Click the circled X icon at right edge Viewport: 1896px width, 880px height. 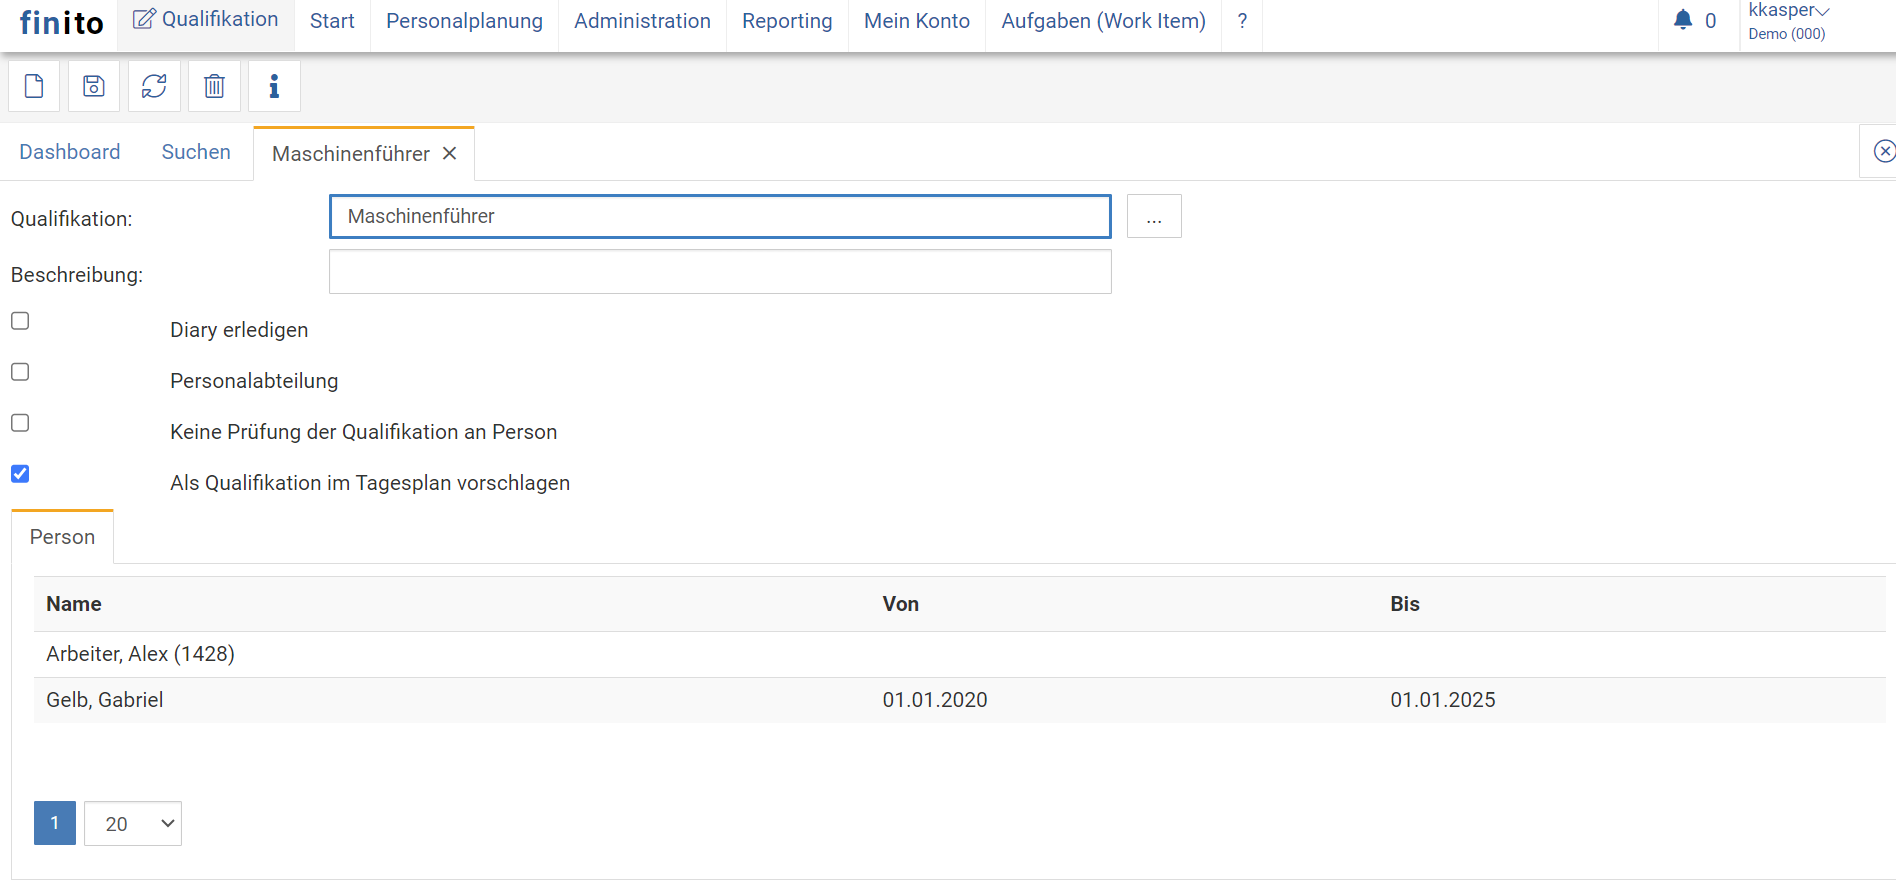click(x=1884, y=151)
